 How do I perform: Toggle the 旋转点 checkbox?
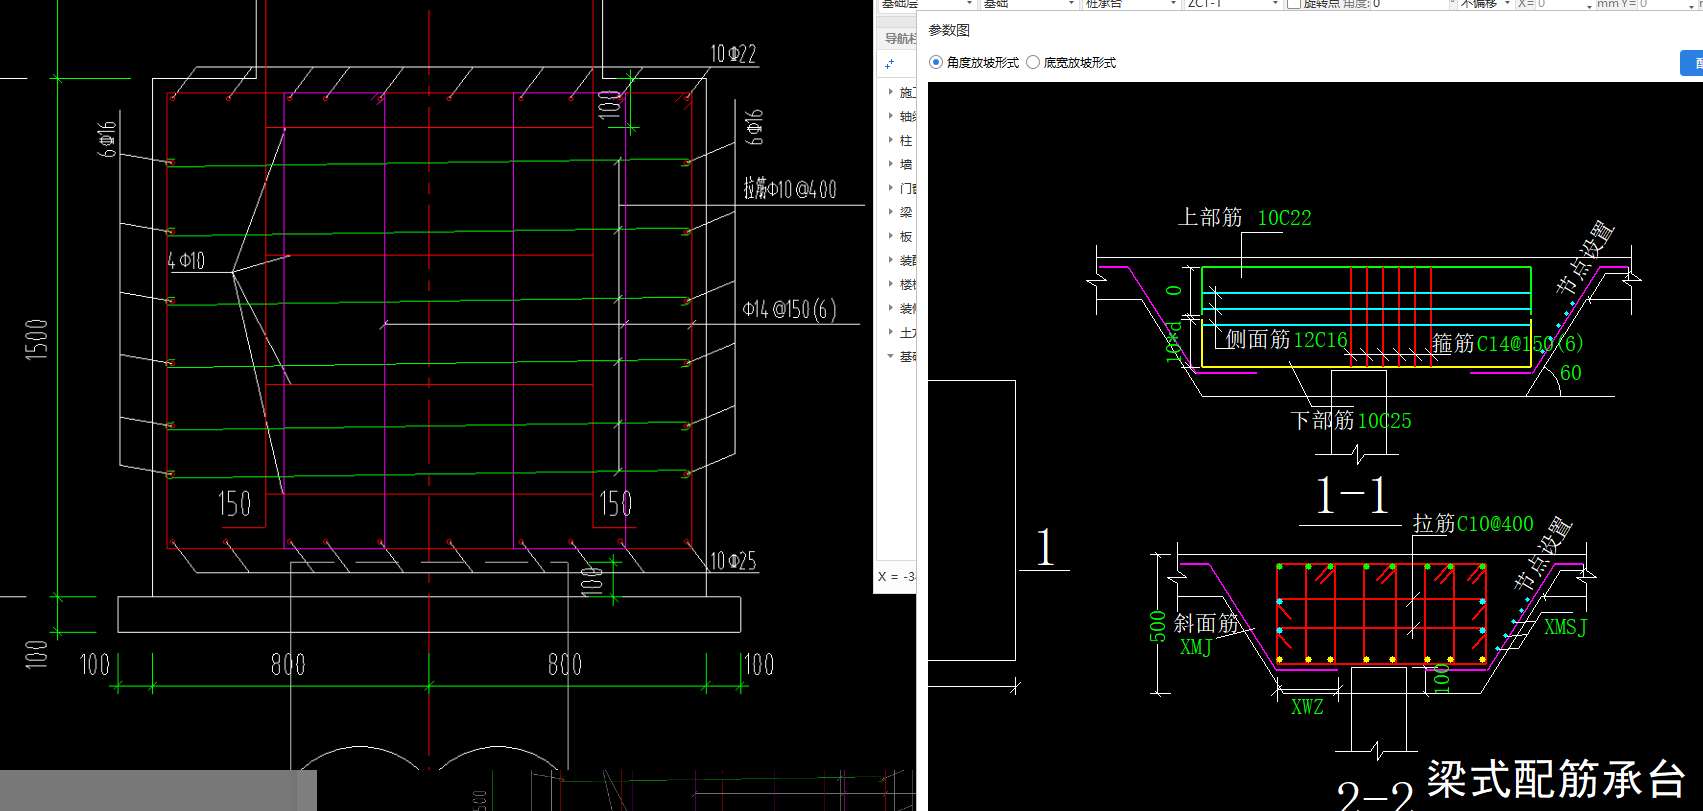[1293, 4]
